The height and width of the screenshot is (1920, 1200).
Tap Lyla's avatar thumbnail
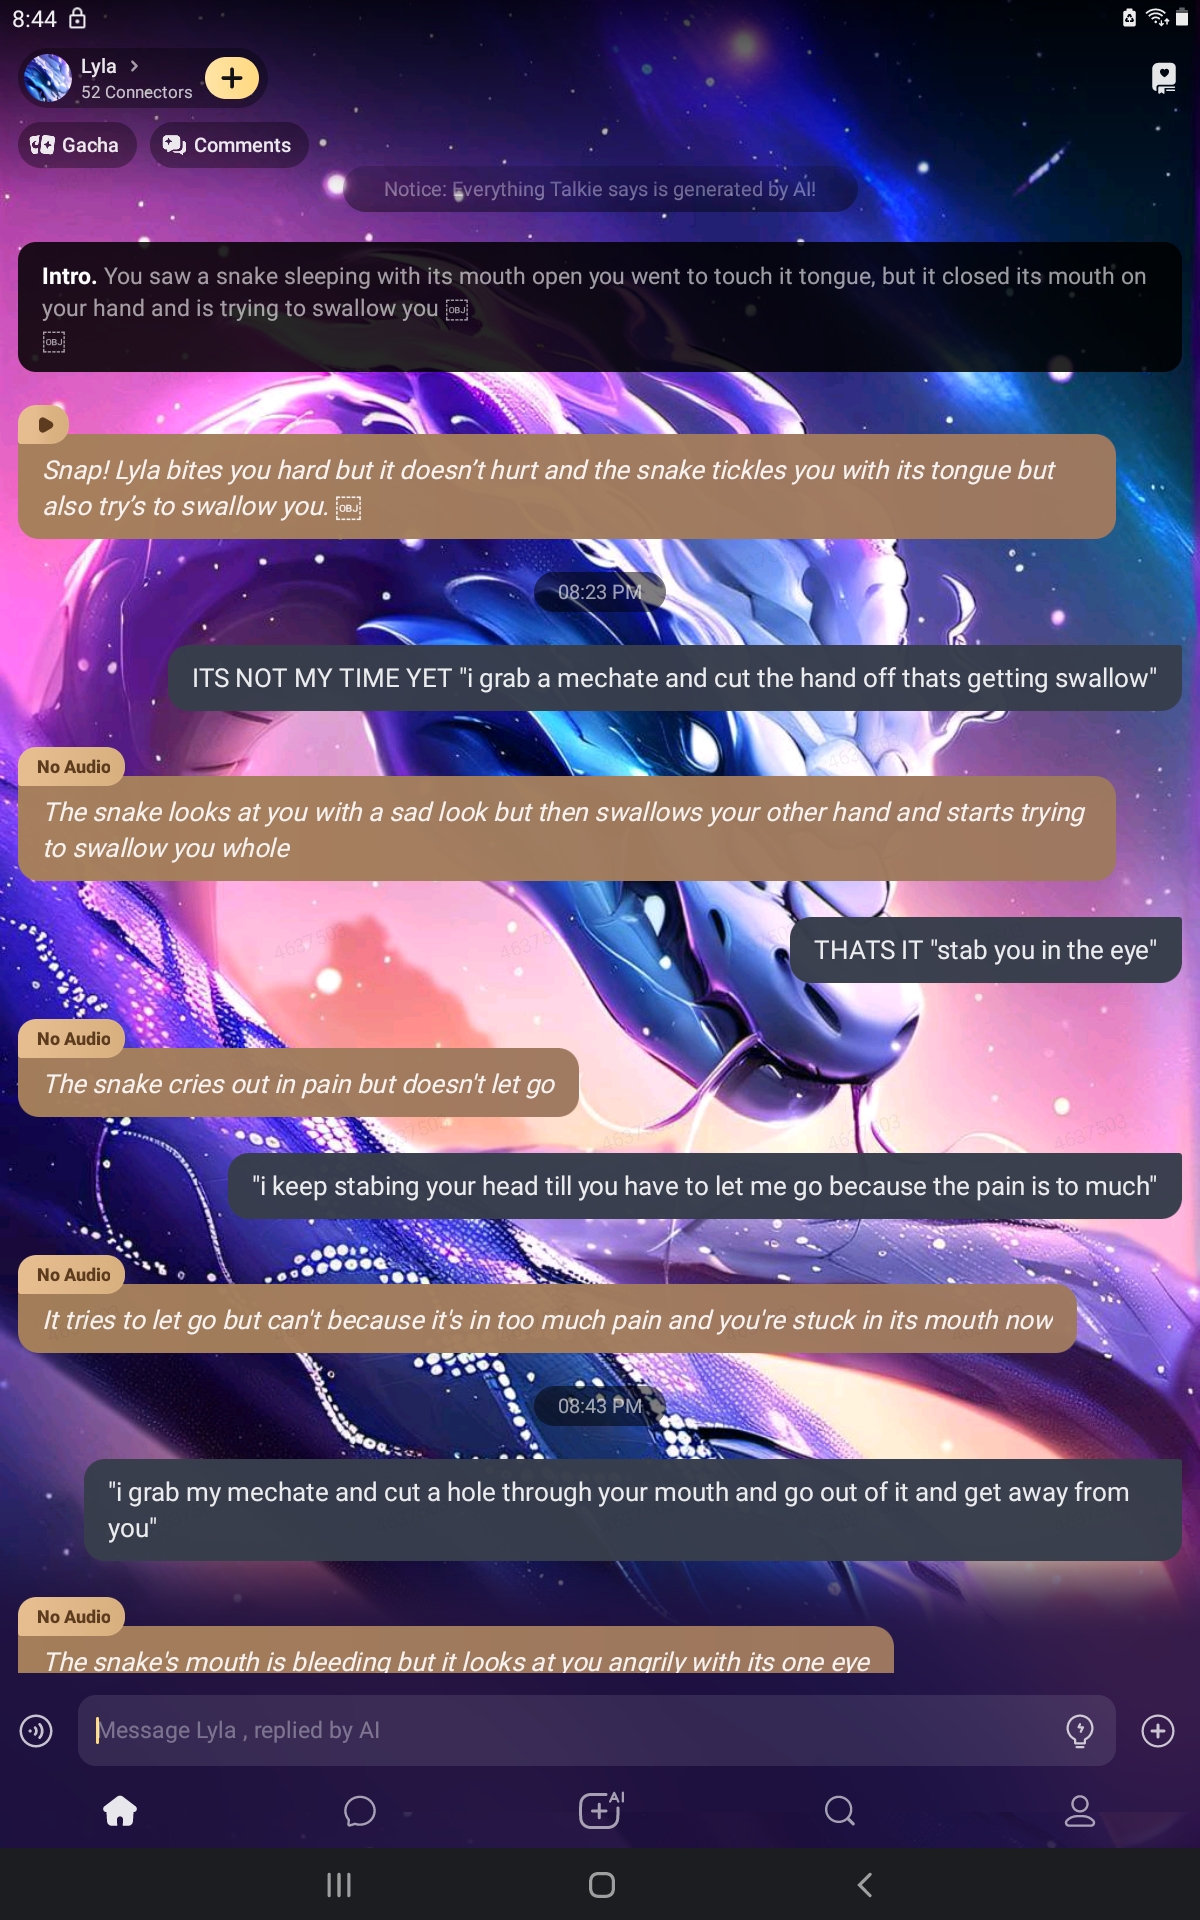coord(48,78)
